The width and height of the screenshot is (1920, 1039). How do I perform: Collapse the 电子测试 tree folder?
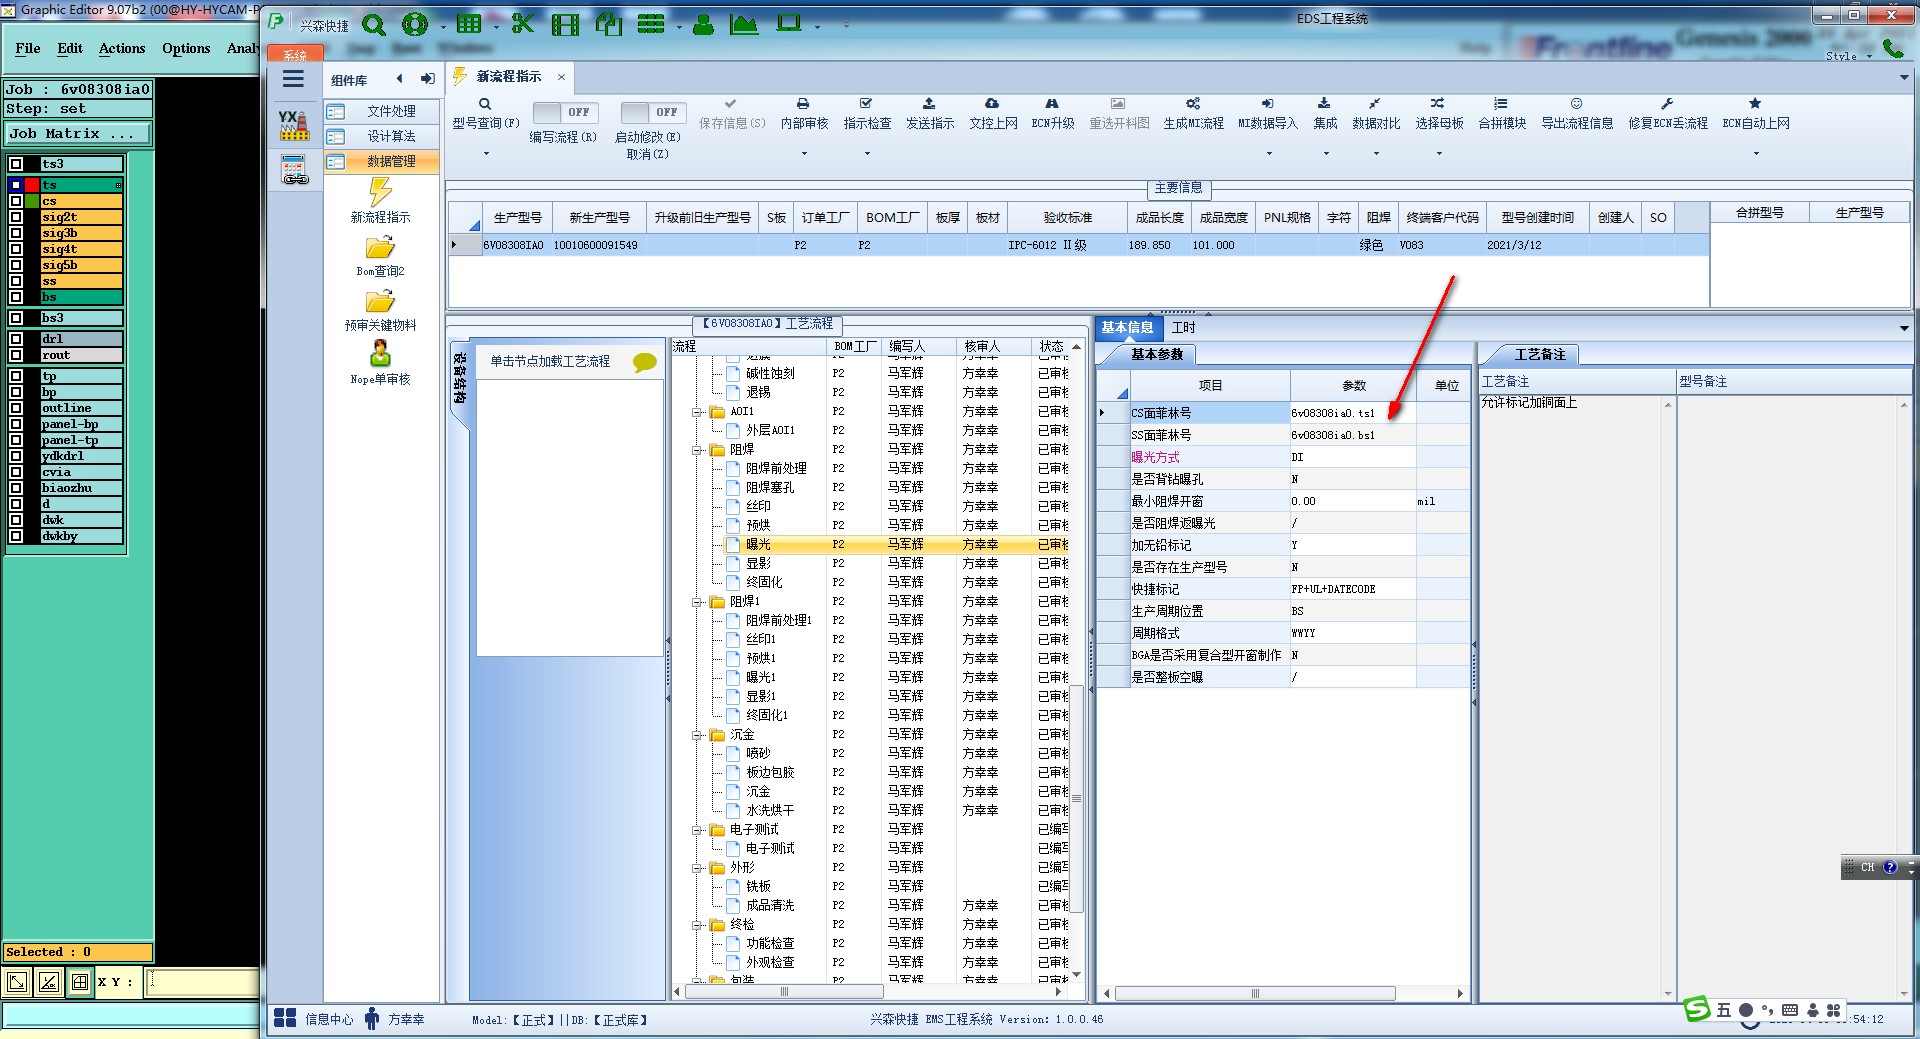(x=697, y=830)
